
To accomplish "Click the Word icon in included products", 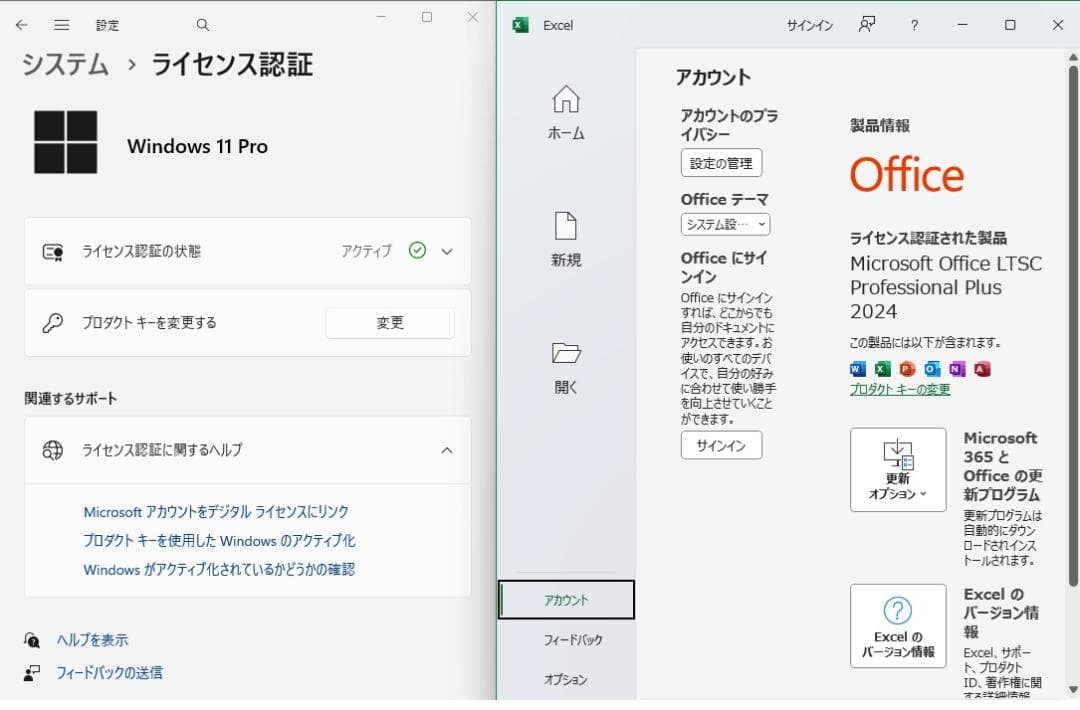I will pos(858,369).
